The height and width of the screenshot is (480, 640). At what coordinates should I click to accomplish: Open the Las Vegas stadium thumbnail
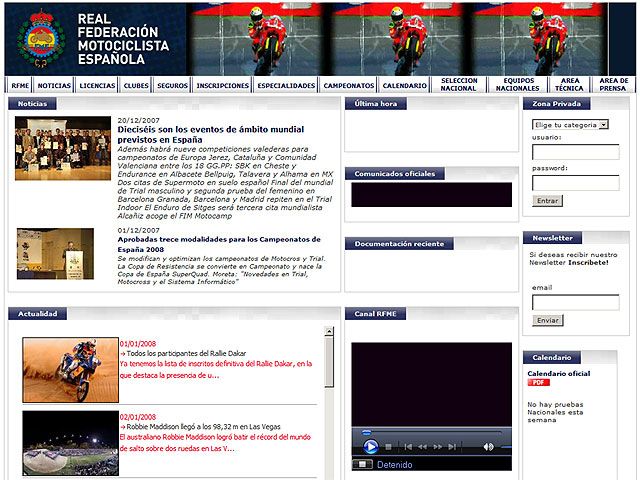click(71, 443)
